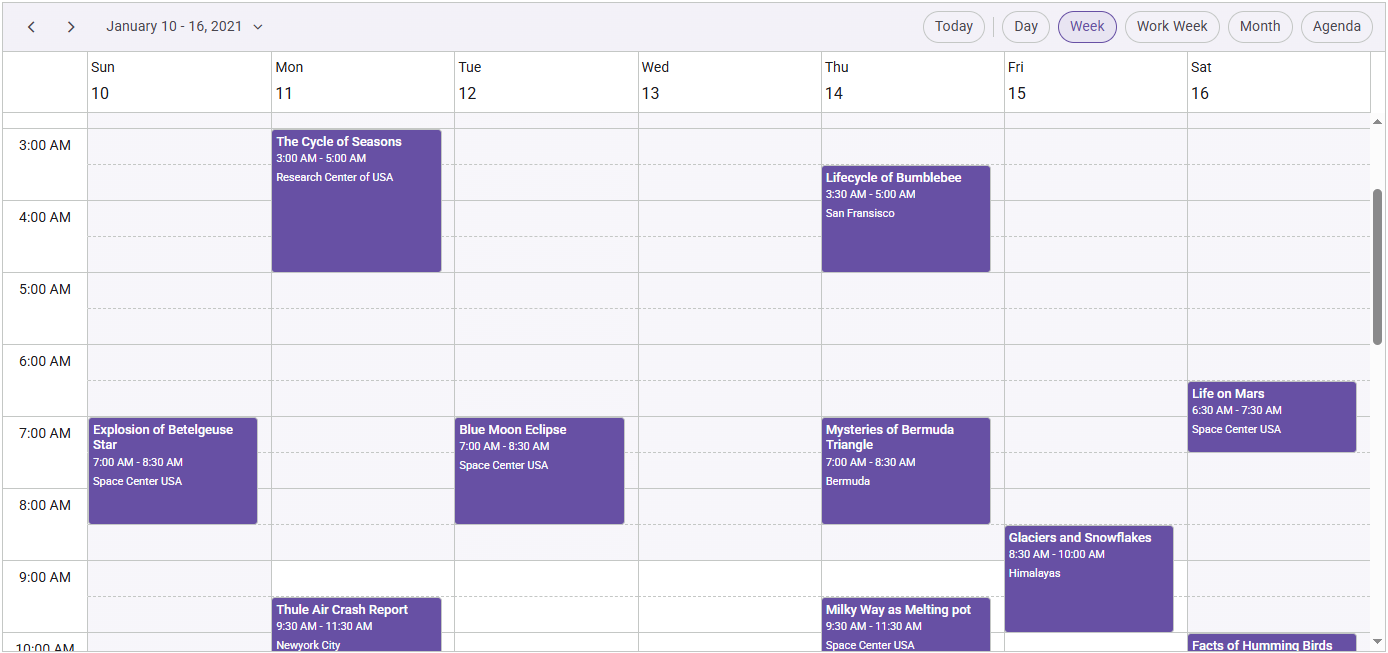Viewport: 1388px width, 653px height.
Task: Open the 'The Cycle of Seasons' event on Monday
Action: click(x=356, y=200)
